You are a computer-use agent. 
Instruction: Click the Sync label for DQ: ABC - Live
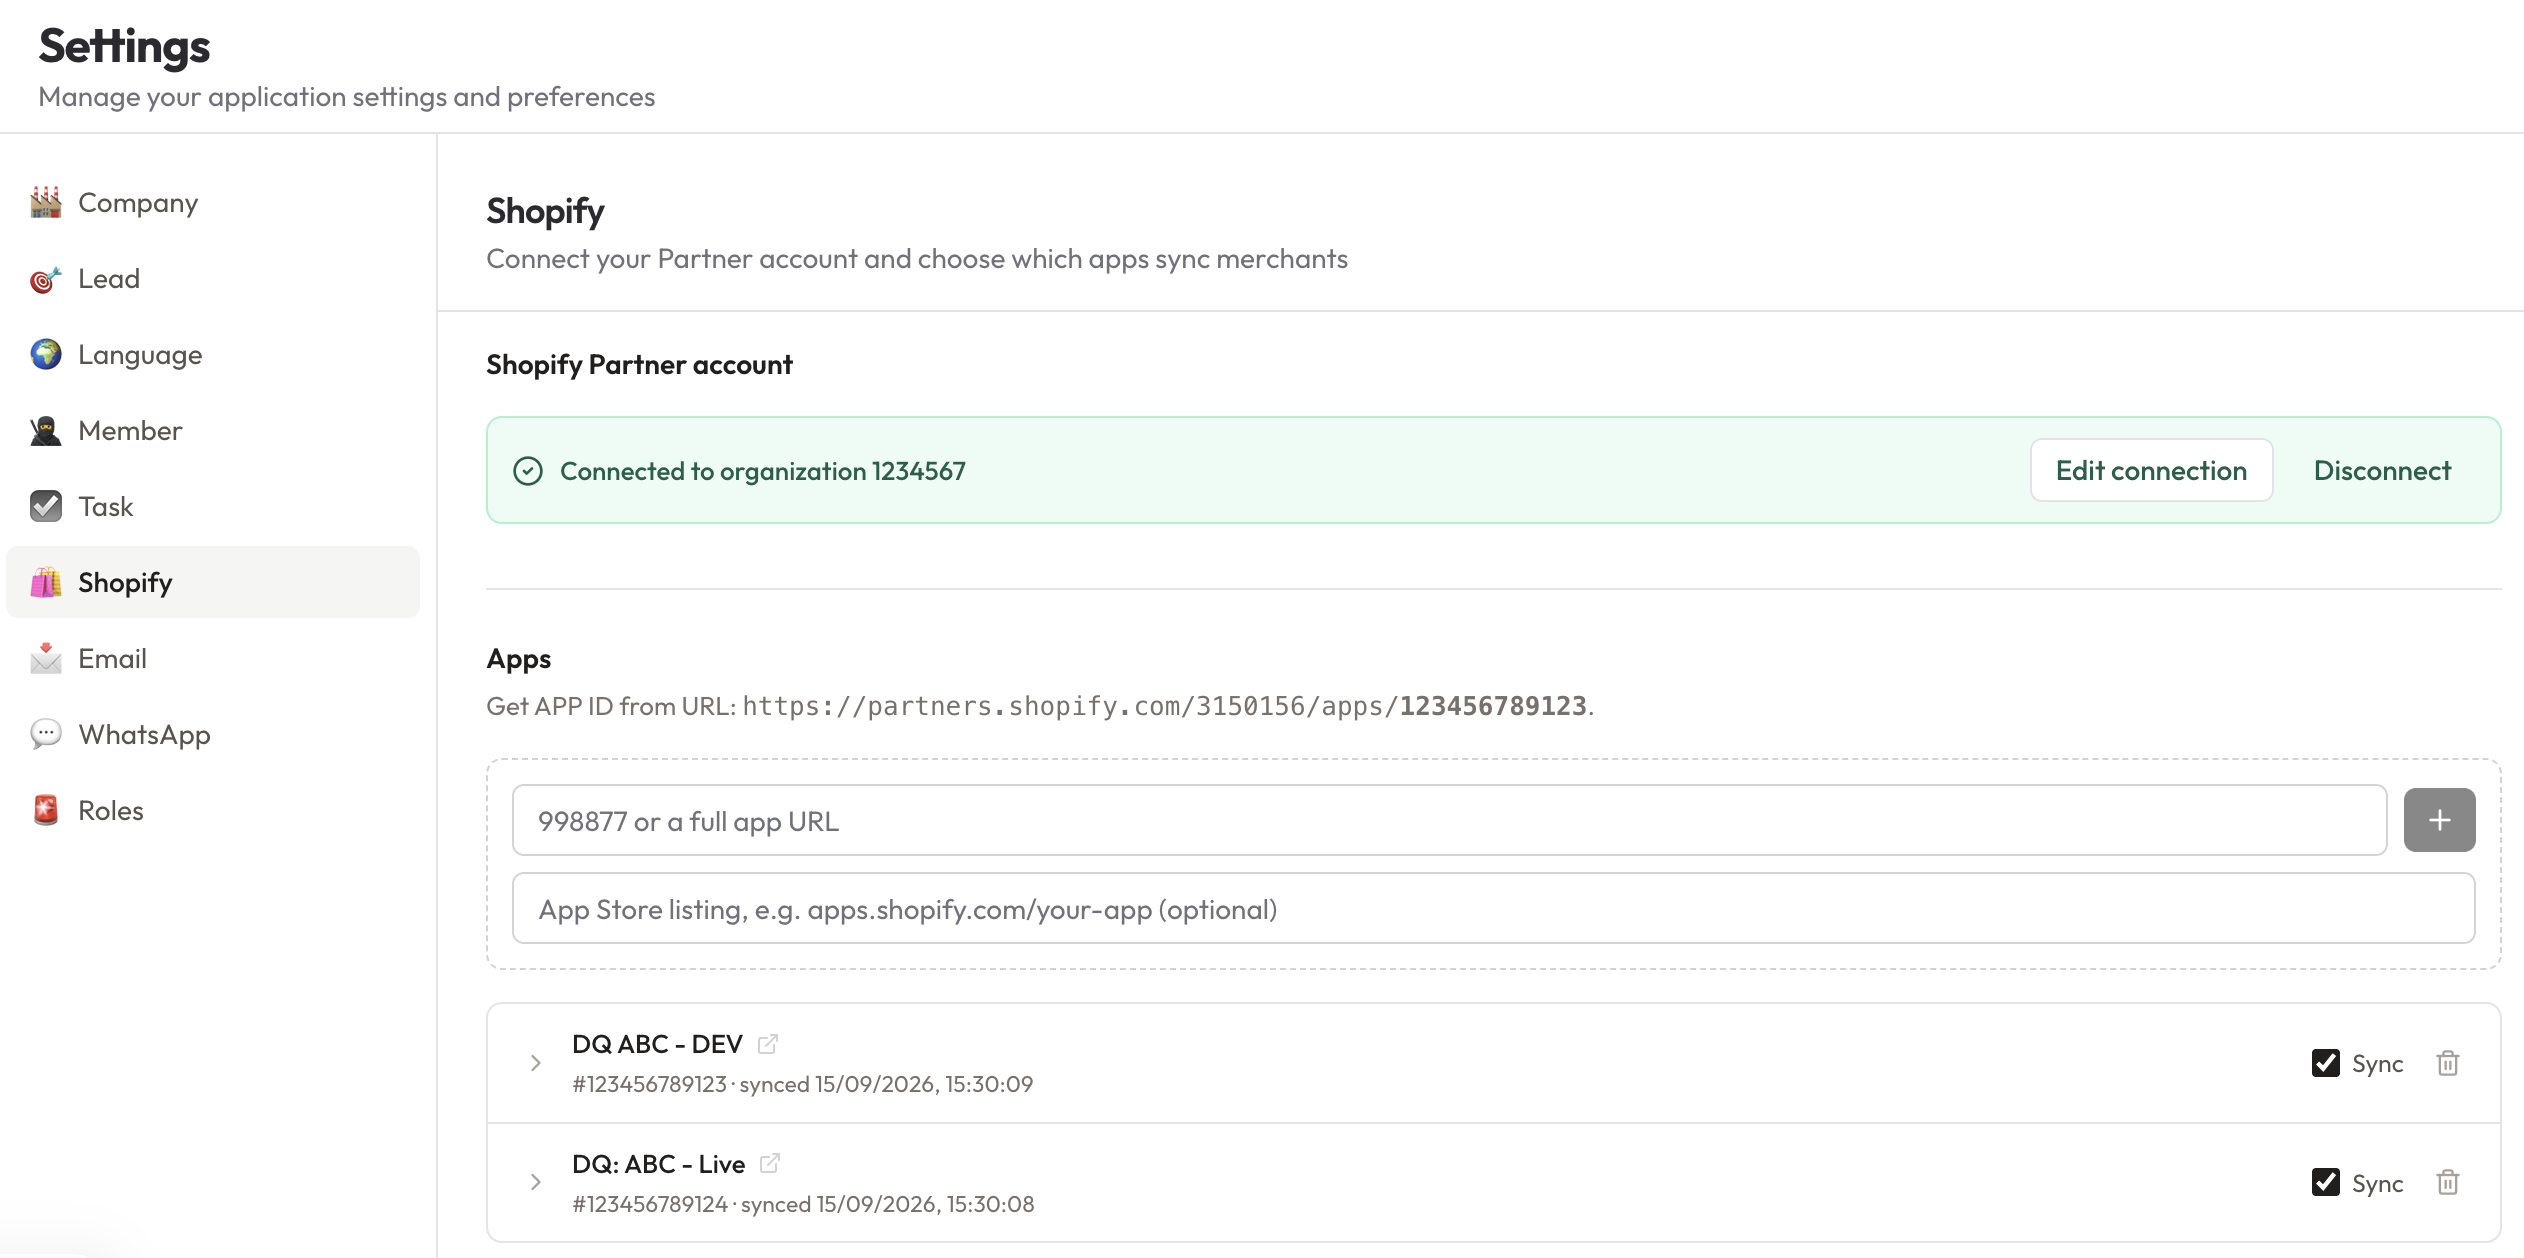pos(2377,1184)
